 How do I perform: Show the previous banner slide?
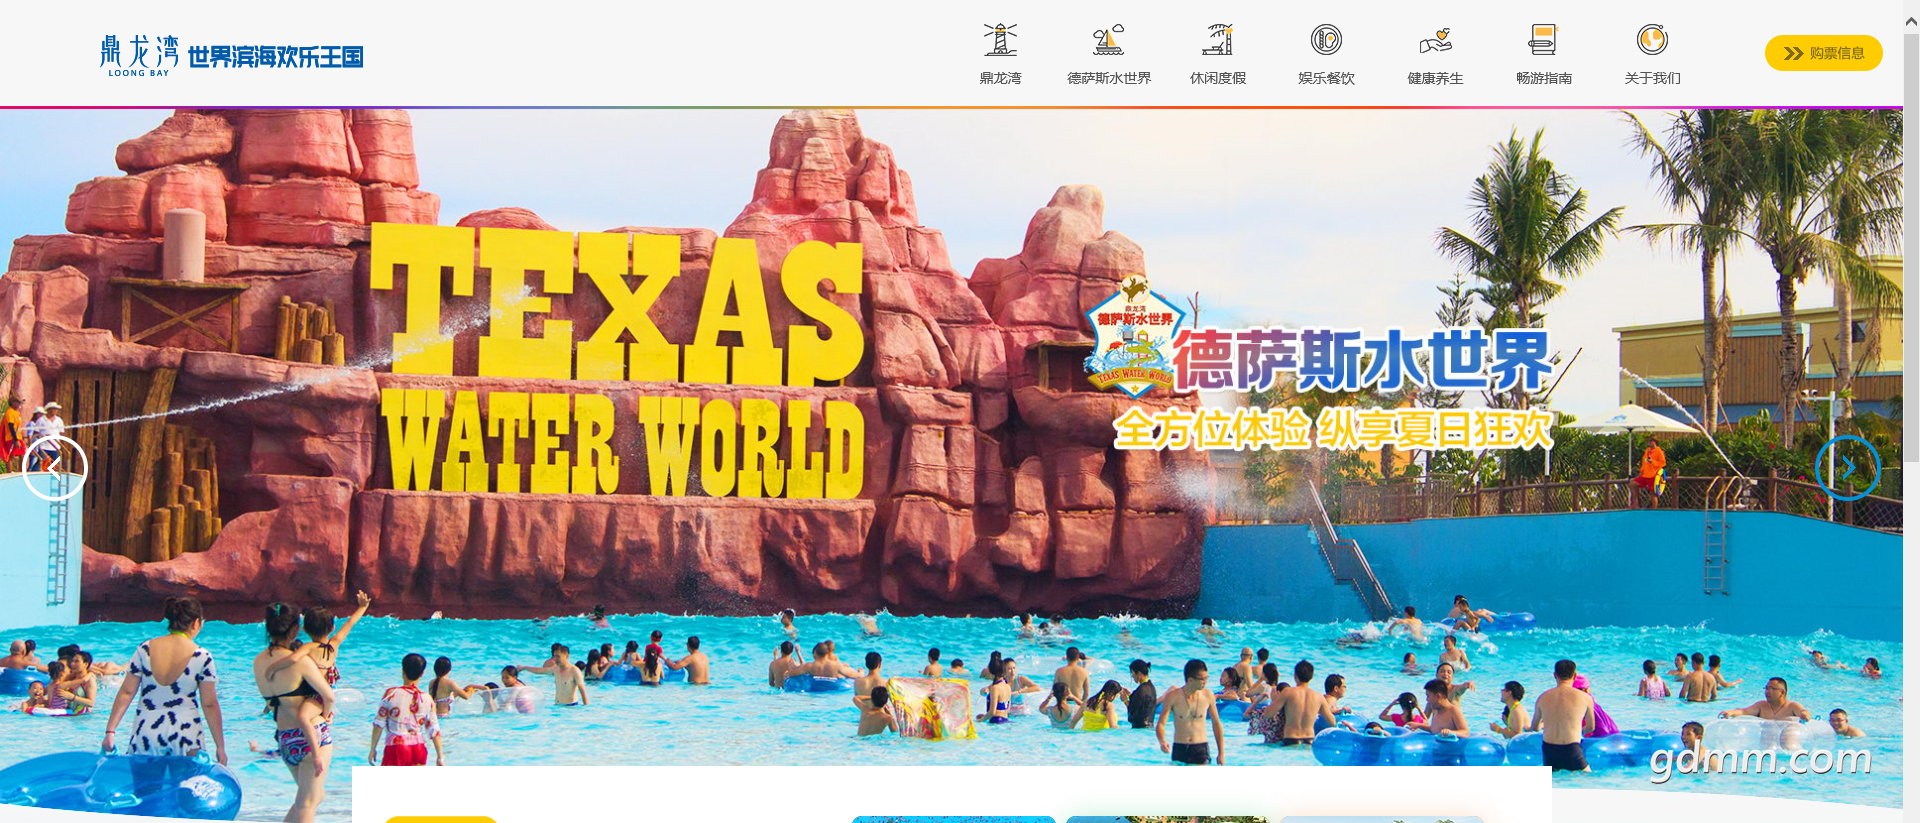click(55, 467)
